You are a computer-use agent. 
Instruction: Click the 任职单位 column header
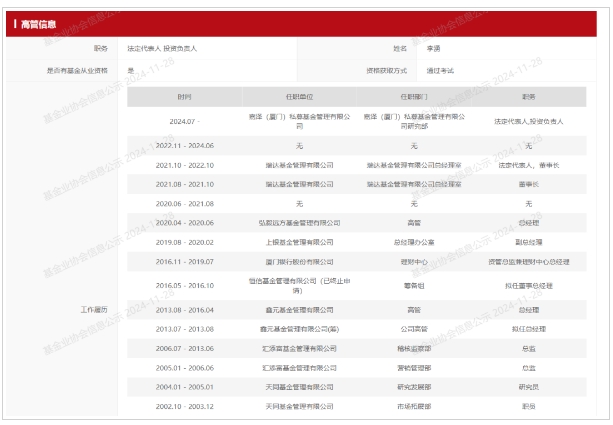299,97
